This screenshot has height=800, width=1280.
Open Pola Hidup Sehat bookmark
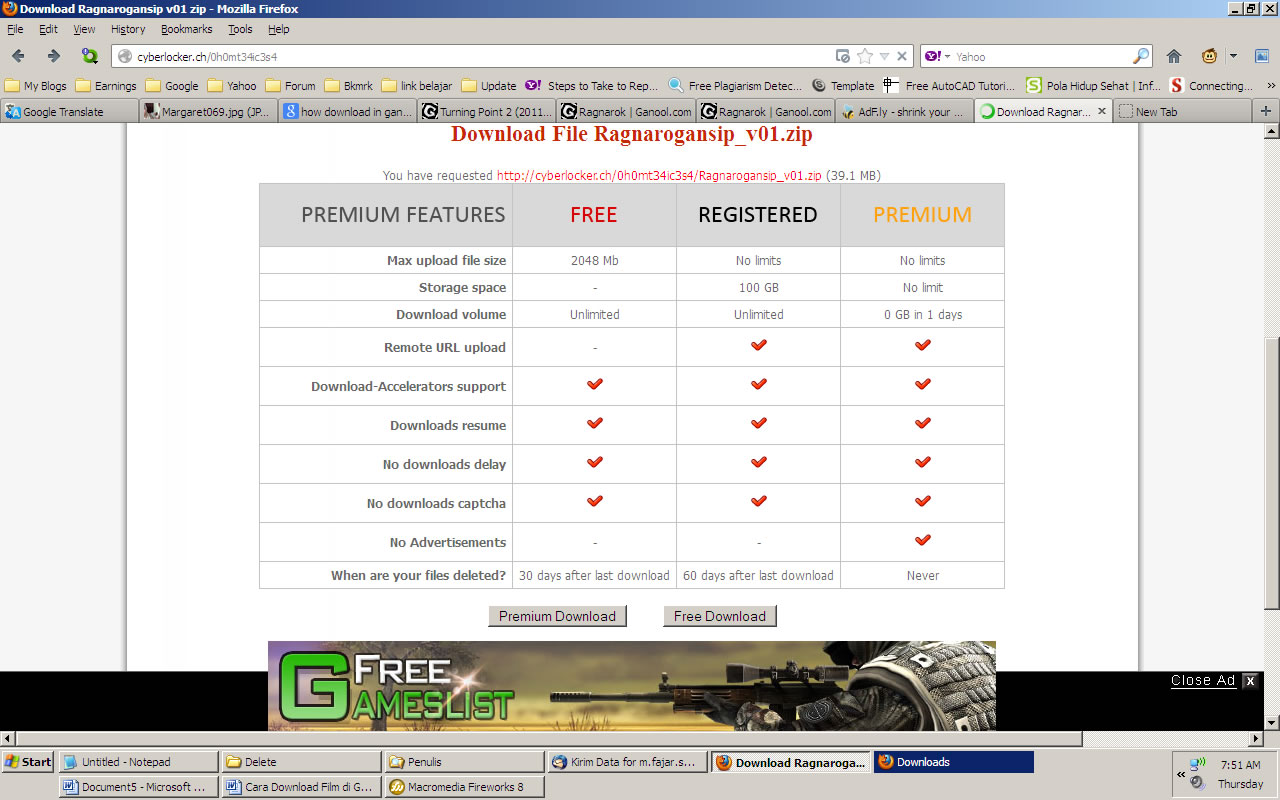click(1094, 86)
